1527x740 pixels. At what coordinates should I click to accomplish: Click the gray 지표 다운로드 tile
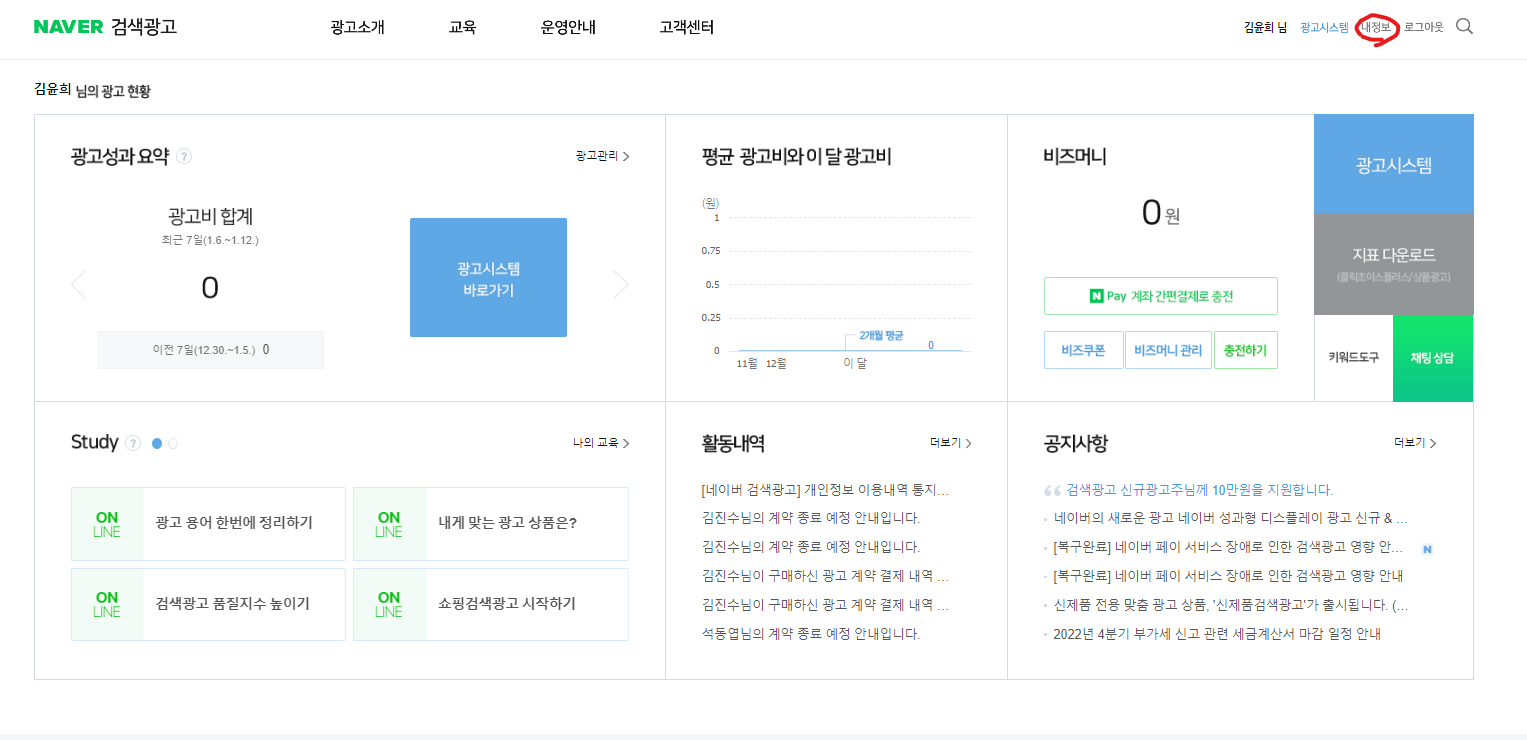(1394, 264)
